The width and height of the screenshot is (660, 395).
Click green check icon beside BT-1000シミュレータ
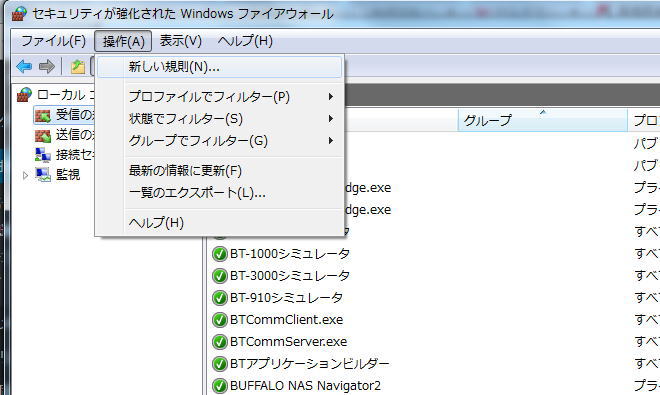tap(220, 254)
